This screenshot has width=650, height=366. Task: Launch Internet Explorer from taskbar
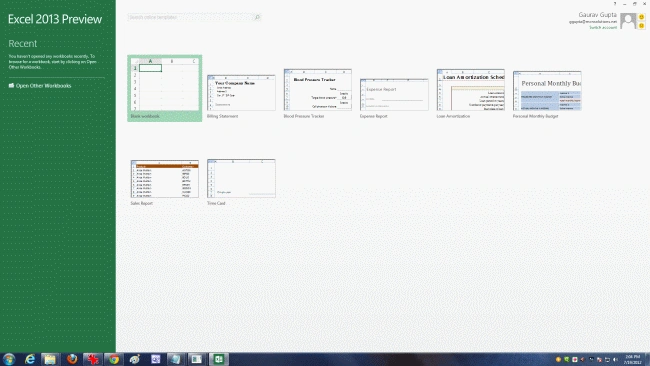30,359
